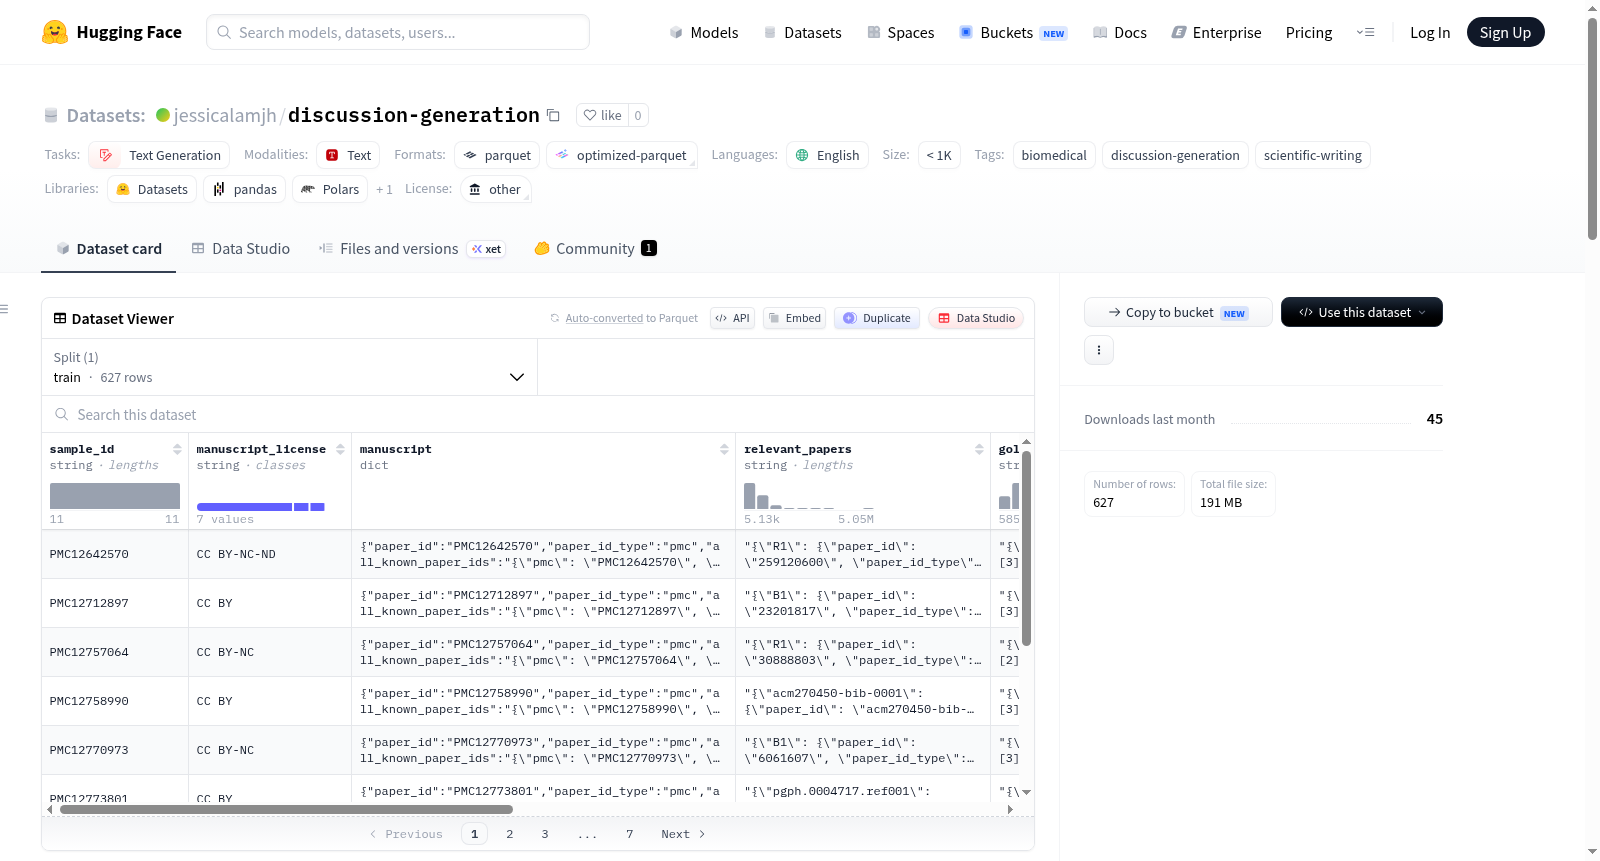The width and height of the screenshot is (1600, 861).
Task: Go to page 7 of results
Action: [x=630, y=834]
